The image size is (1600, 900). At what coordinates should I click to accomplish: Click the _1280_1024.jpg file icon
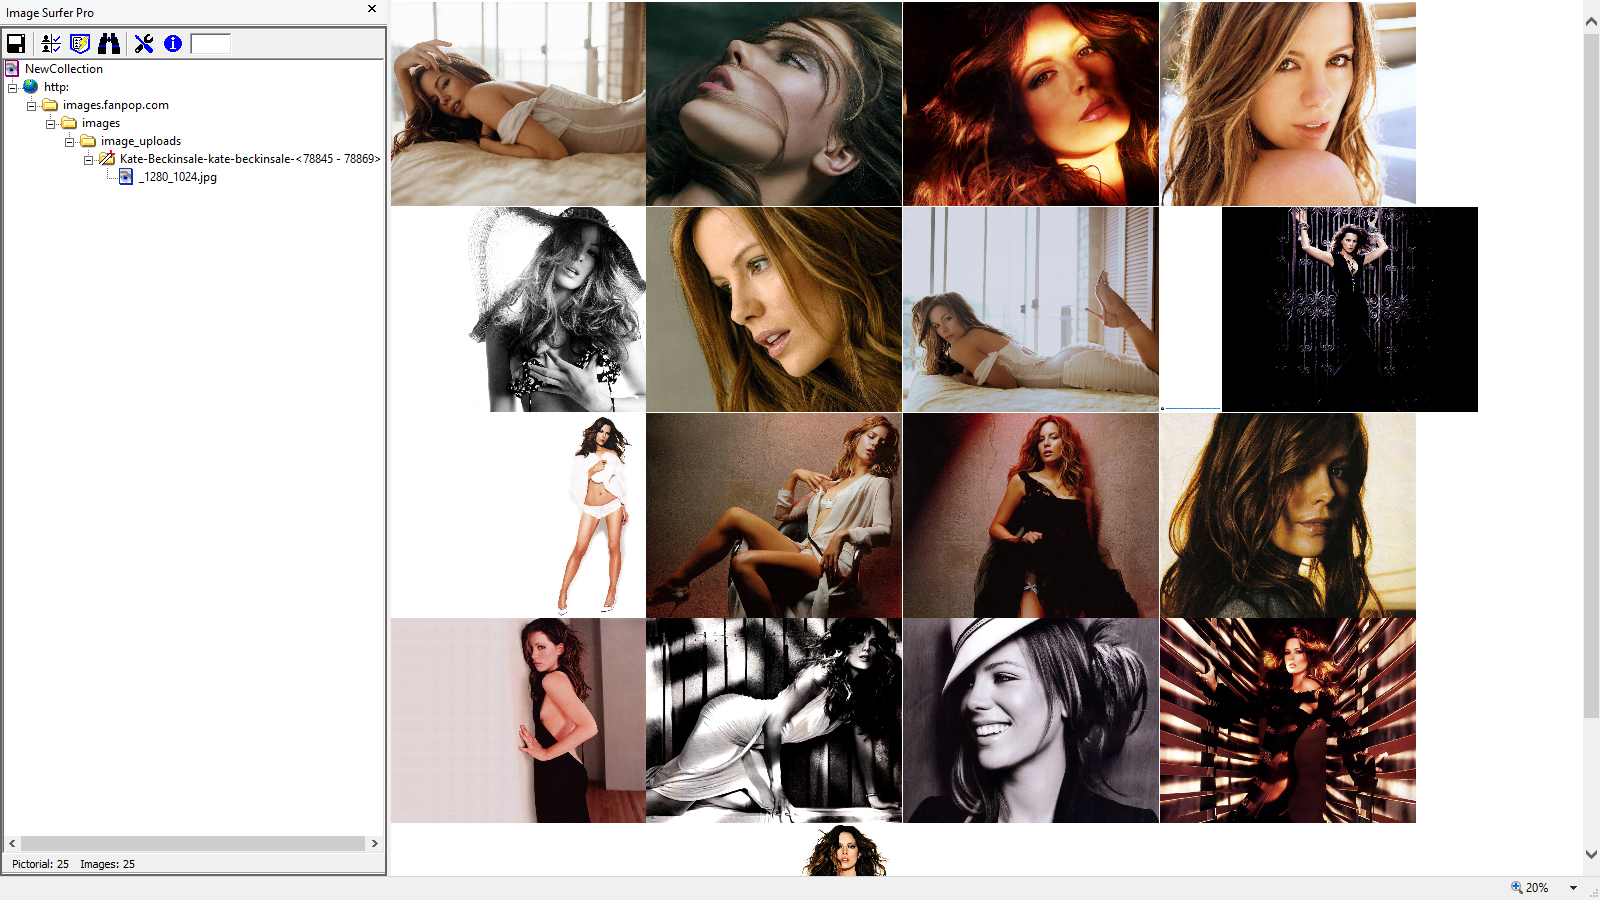[126, 177]
